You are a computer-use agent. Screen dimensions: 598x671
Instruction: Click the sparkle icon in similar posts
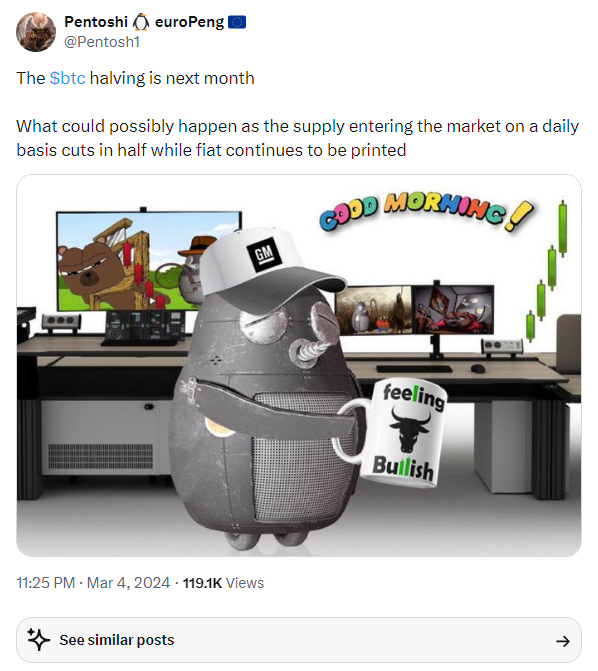[38, 640]
